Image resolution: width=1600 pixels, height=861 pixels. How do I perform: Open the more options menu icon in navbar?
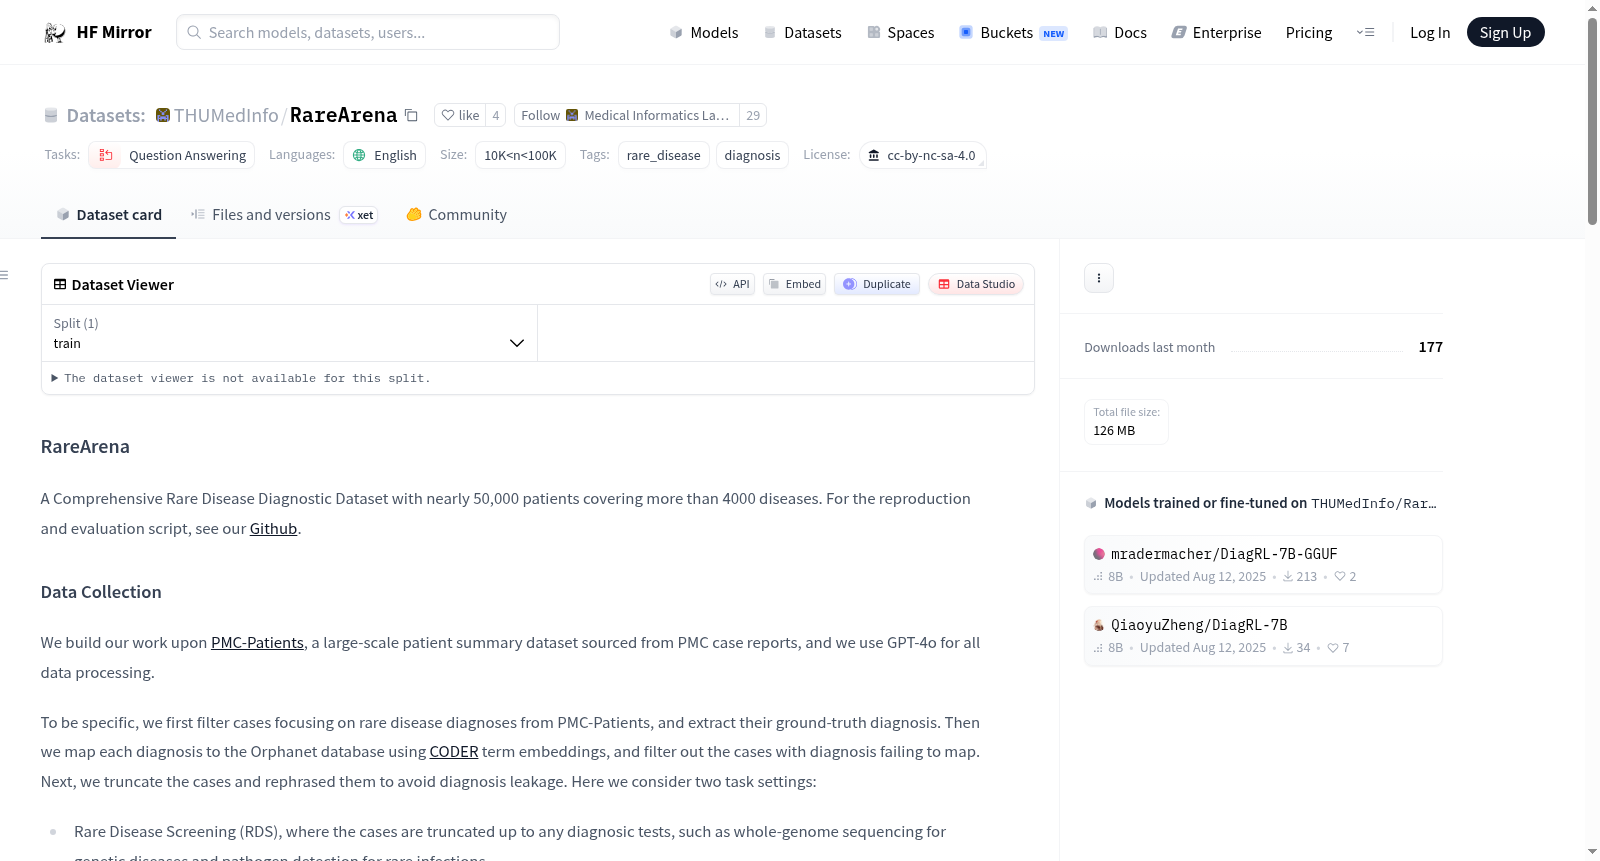click(1365, 33)
